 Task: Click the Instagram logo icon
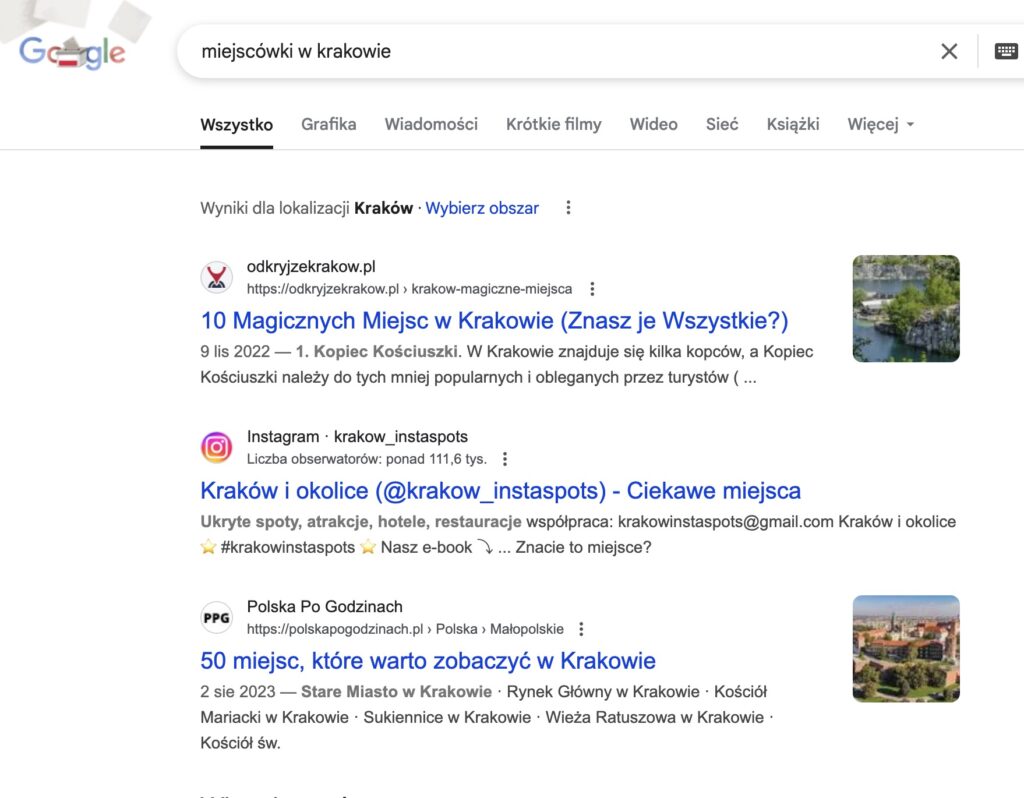pos(217,447)
